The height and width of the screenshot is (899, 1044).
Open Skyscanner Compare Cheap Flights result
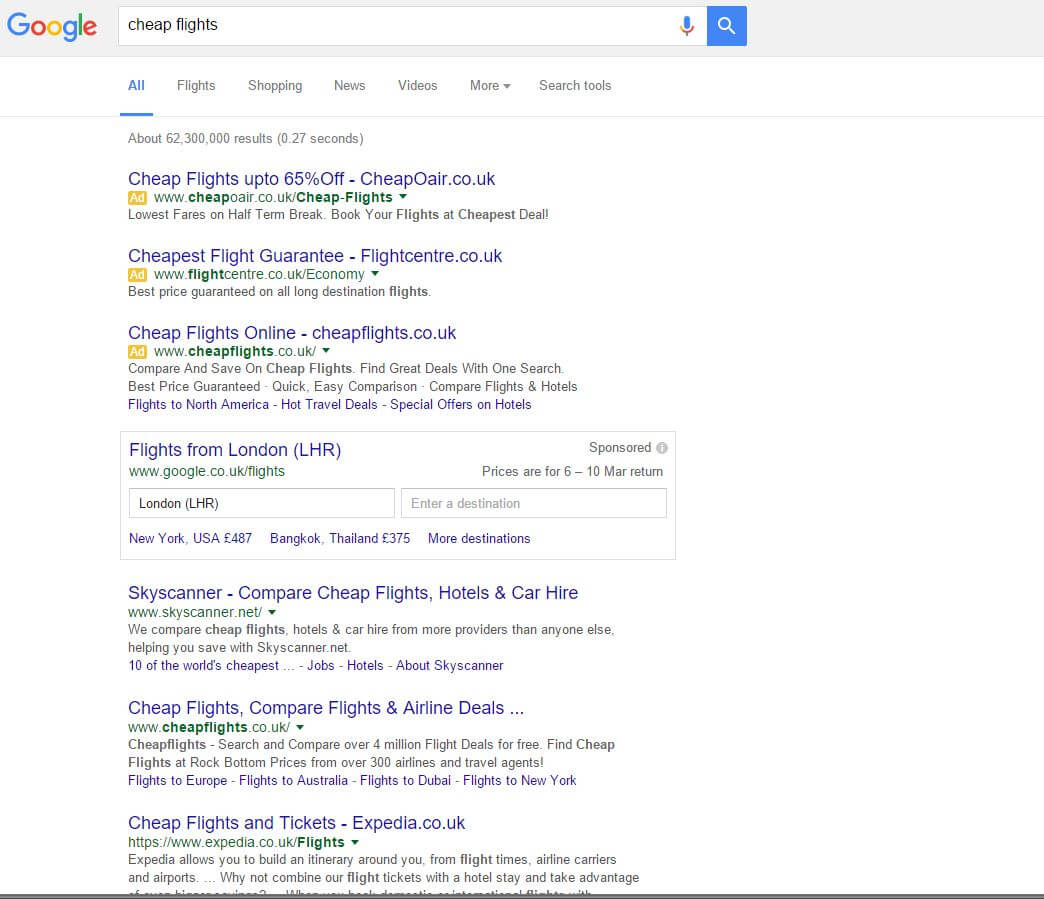pos(353,593)
